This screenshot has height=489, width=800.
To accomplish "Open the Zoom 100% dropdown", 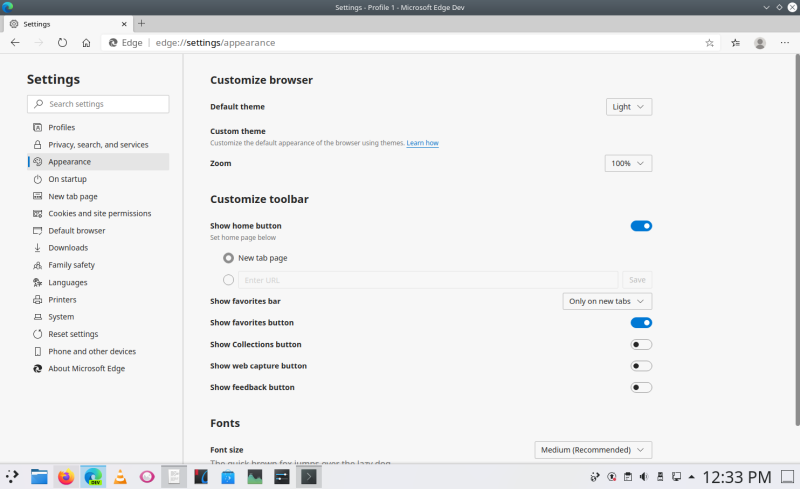I will 628,163.
